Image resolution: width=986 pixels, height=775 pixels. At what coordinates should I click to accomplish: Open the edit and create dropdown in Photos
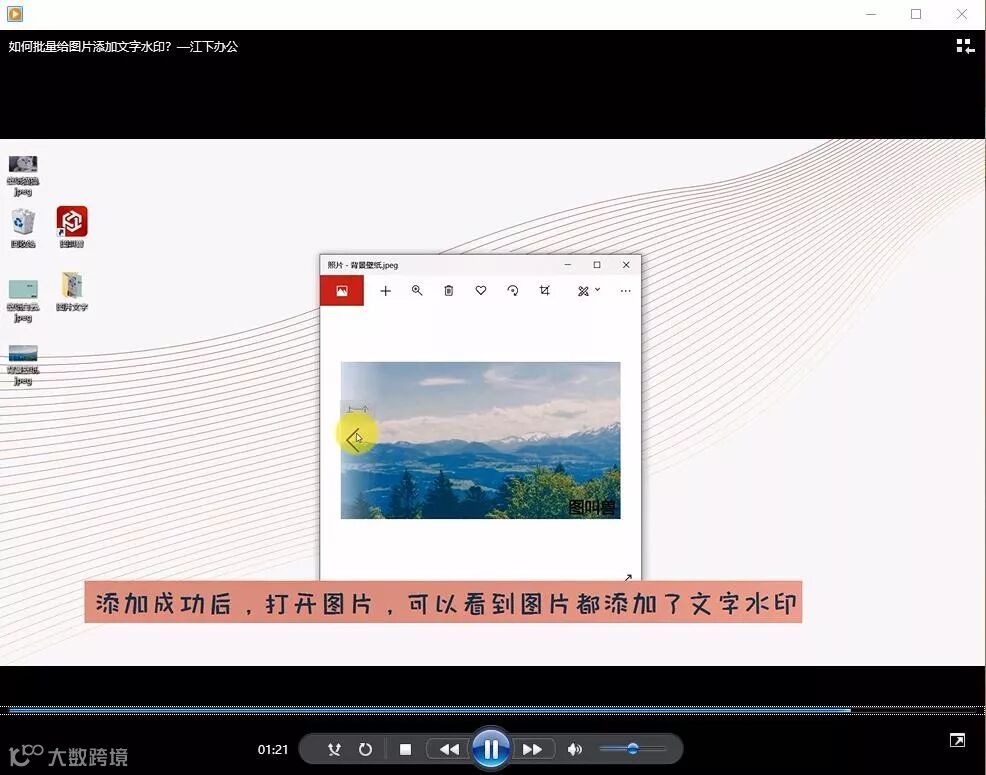click(x=589, y=291)
